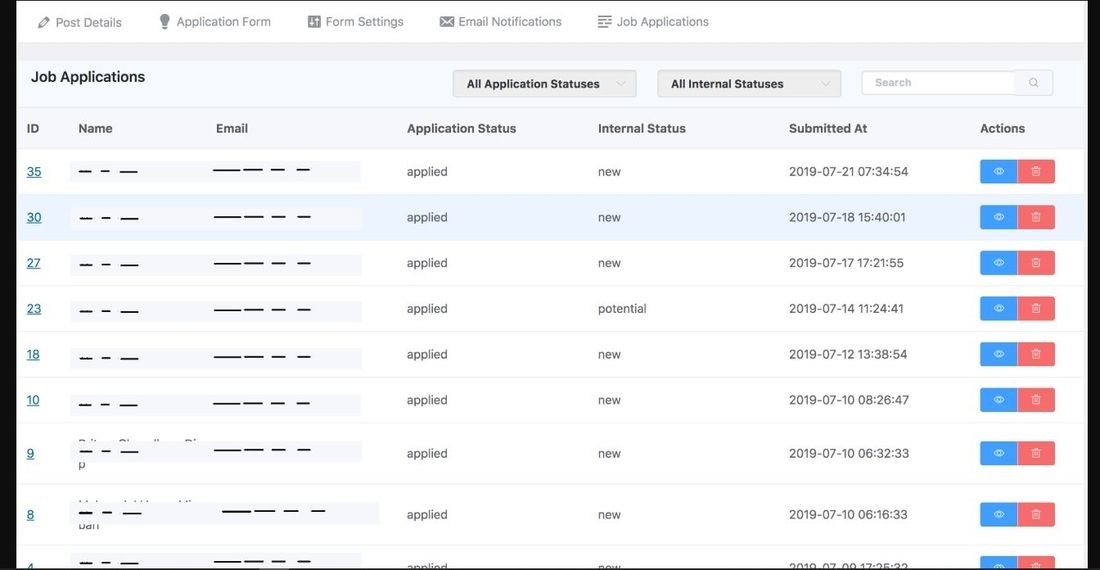Open application ID 18 link
Viewport: 1100px width, 570px height.
[x=33, y=354]
